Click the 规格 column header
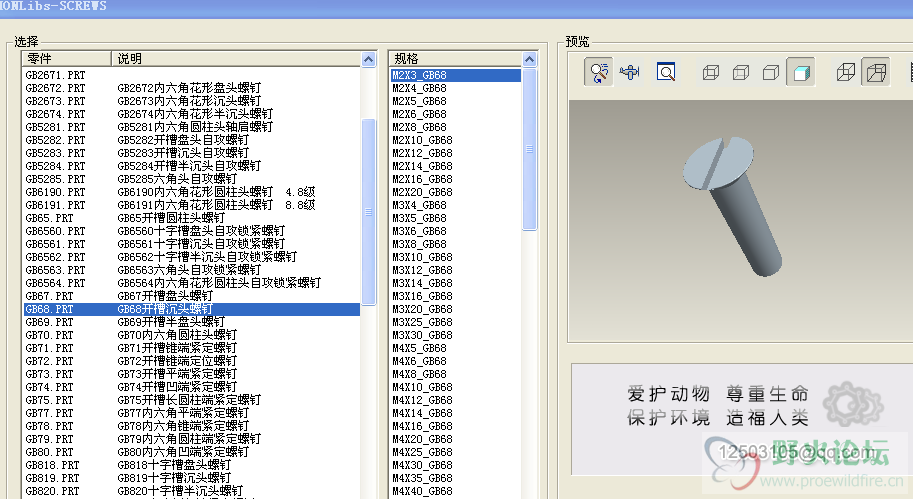 pos(455,59)
